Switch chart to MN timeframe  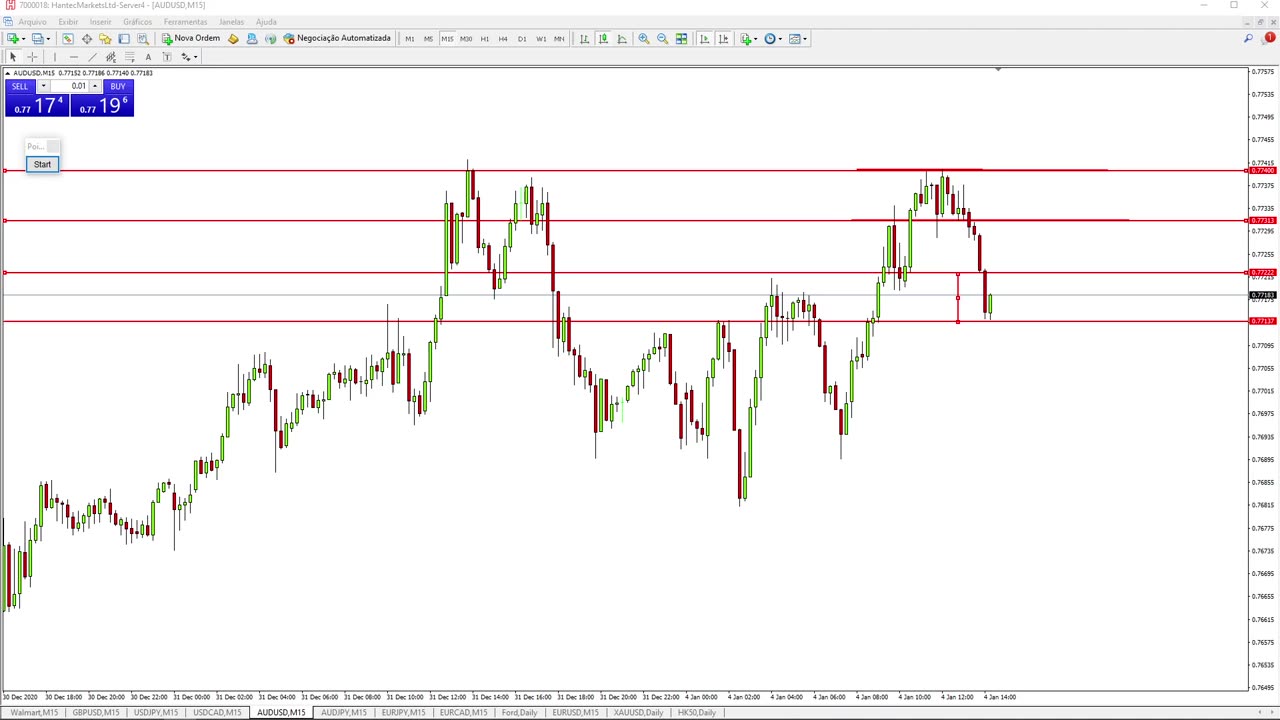(x=559, y=39)
